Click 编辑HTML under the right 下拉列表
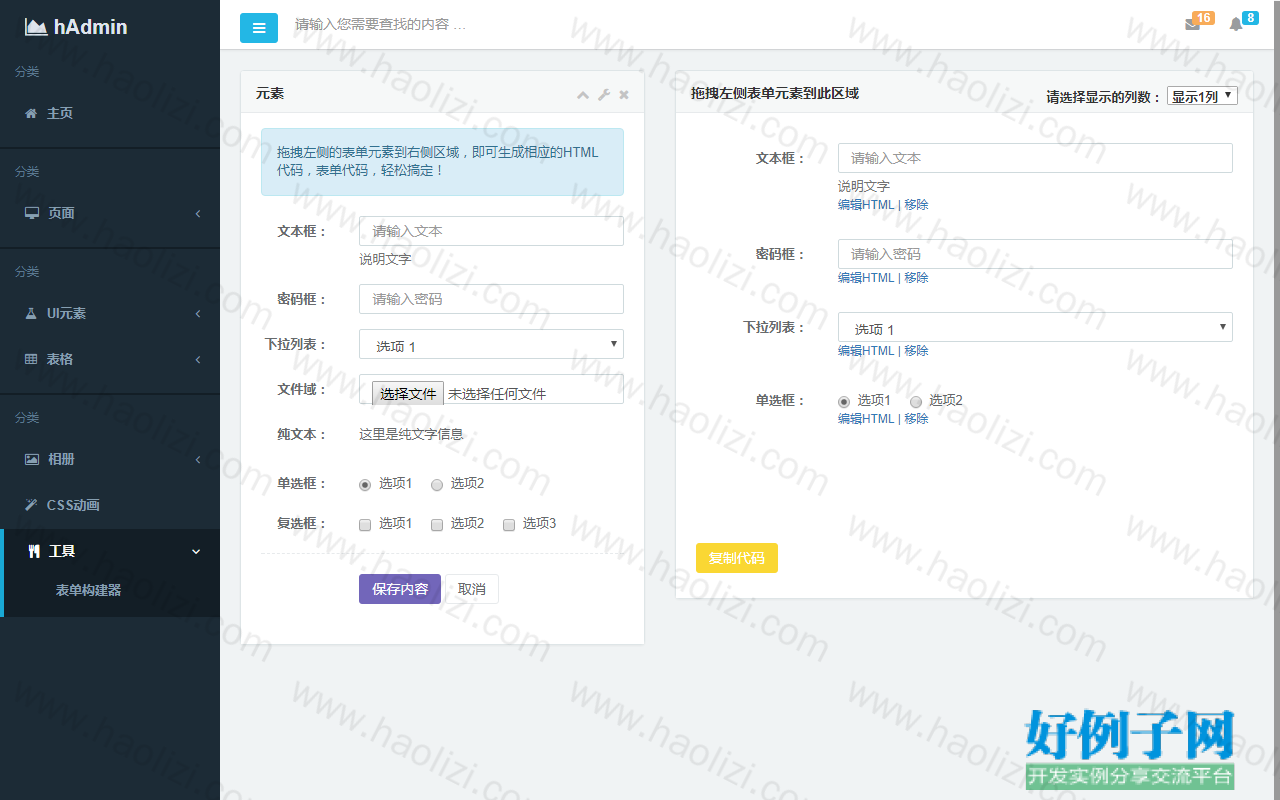Image resolution: width=1280 pixels, height=800 pixels. click(x=866, y=351)
